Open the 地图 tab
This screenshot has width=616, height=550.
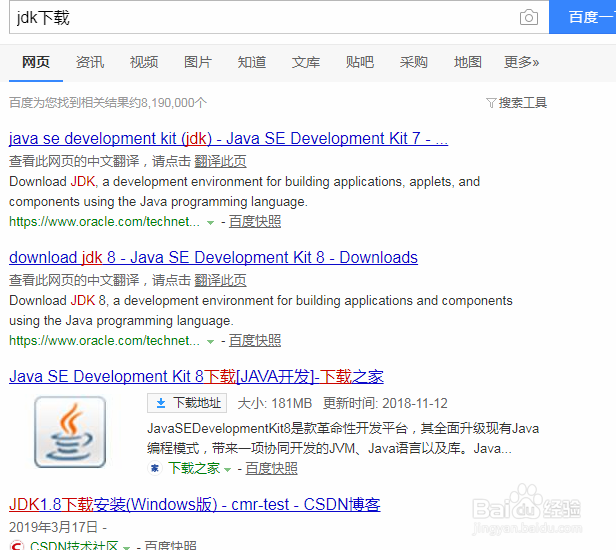(468, 62)
